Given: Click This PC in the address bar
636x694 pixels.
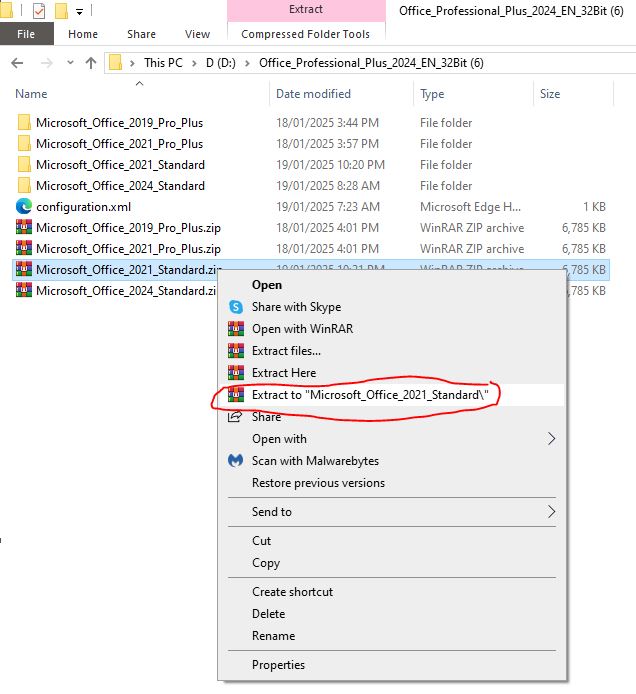Looking at the screenshot, I should pyautogui.click(x=163, y=63).
